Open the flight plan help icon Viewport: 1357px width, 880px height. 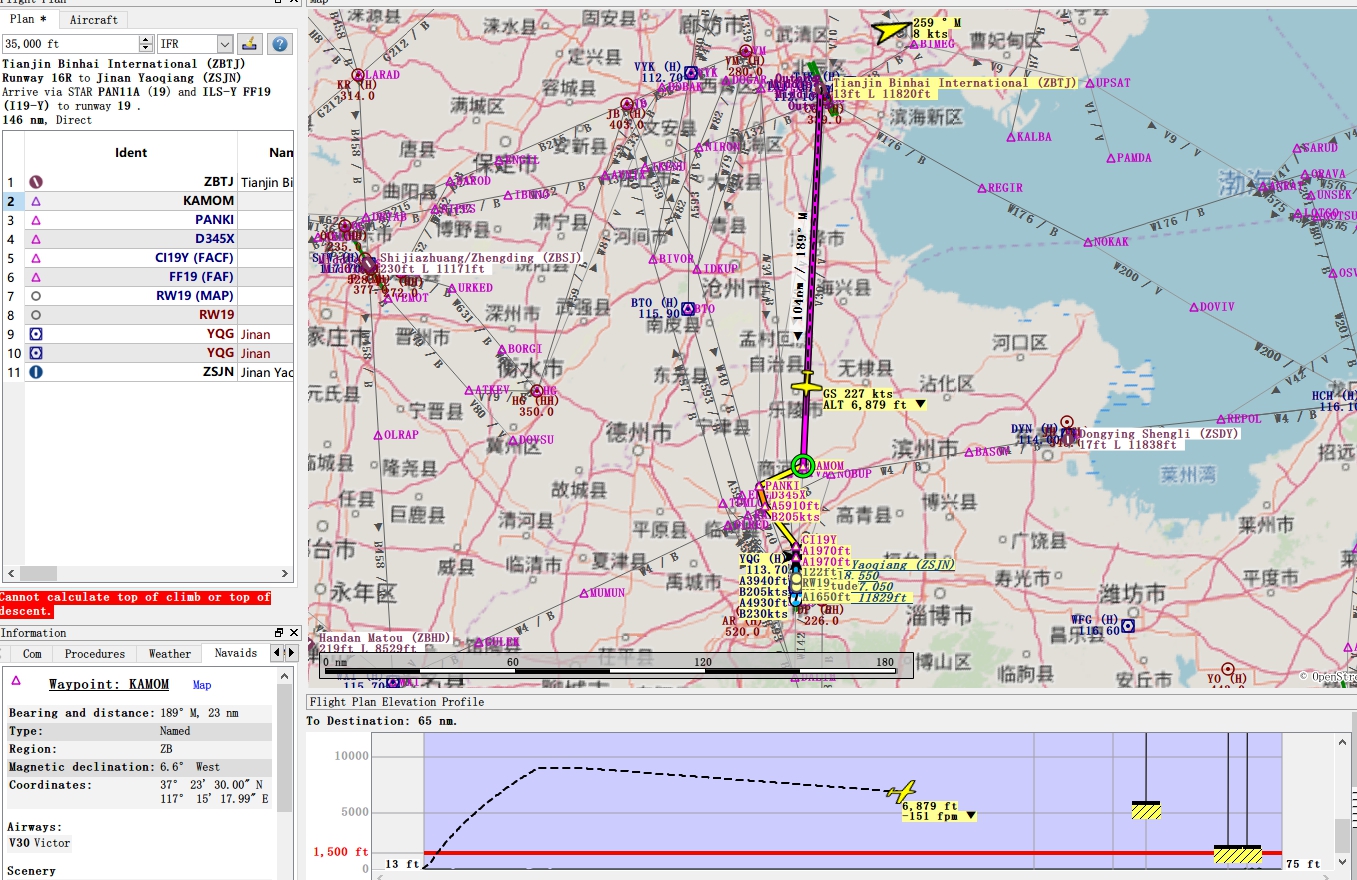pyautogui.click(x=280, y=44)
